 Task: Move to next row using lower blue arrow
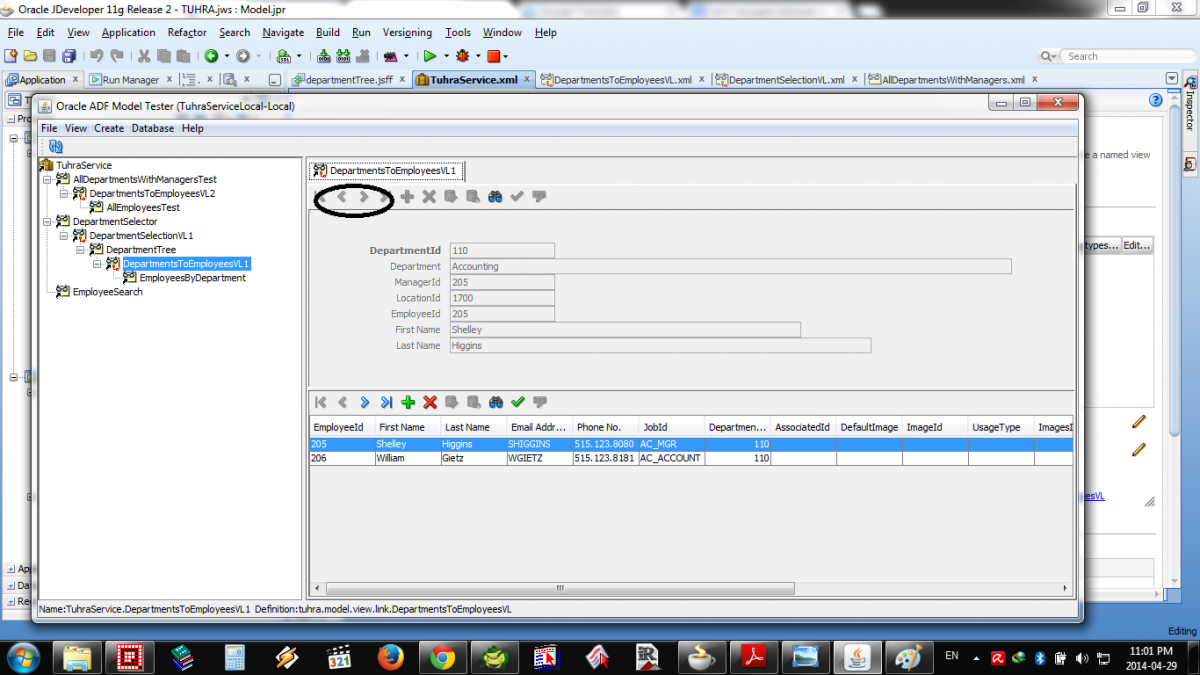[x=364, y=402]
